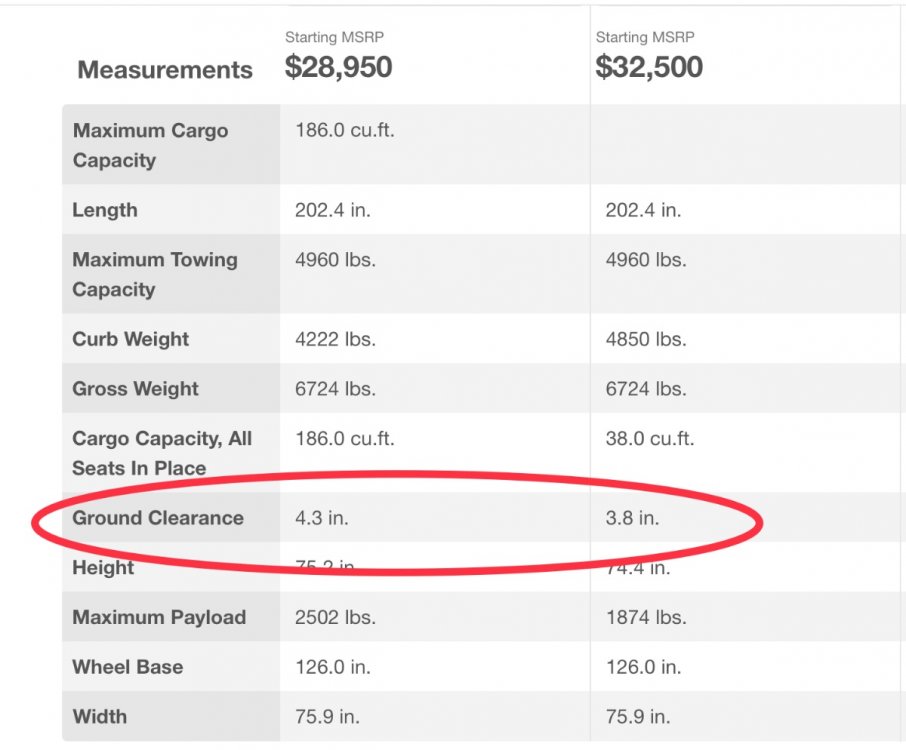The height and width of the screenshot is (750, 906).
Task: Click the Maximum Payload row label
Action: click(x=159, y=617)
